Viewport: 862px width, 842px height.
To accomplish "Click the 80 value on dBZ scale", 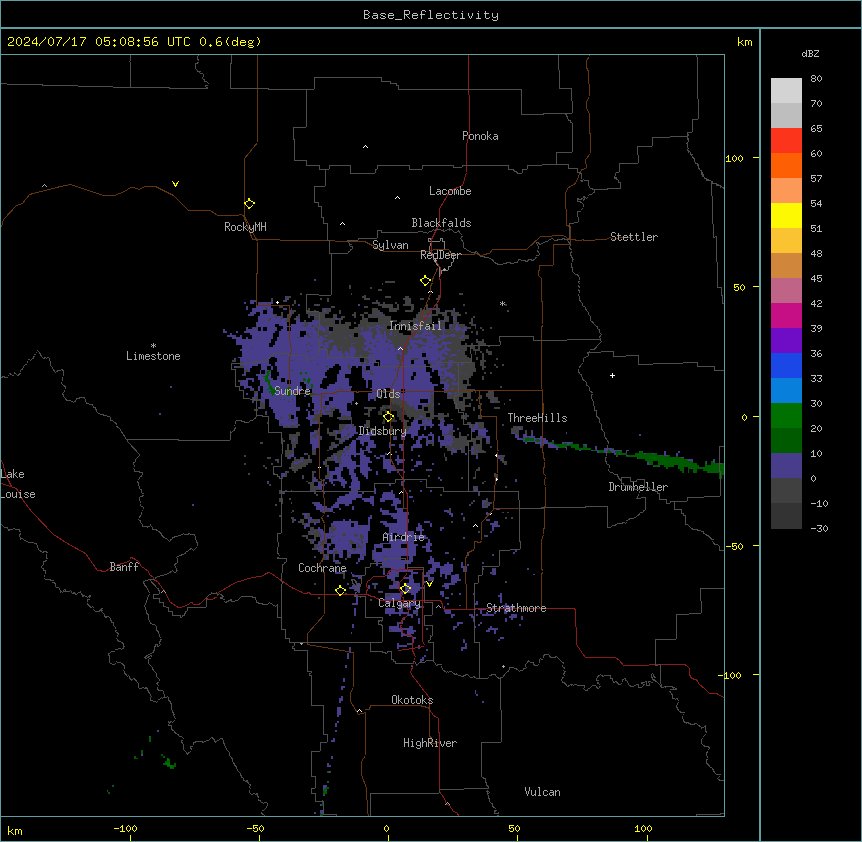I will [816, 79].
